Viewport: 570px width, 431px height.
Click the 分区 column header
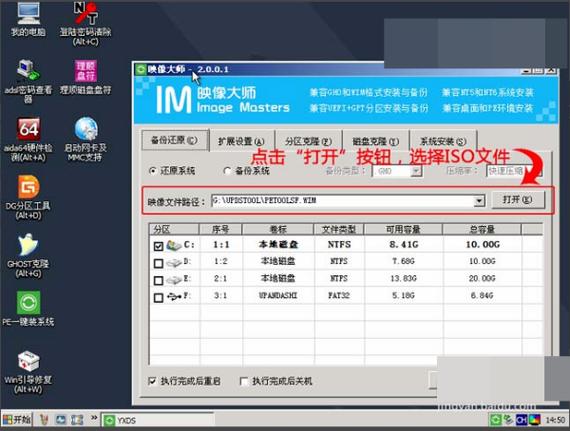[x=174, y=229]
